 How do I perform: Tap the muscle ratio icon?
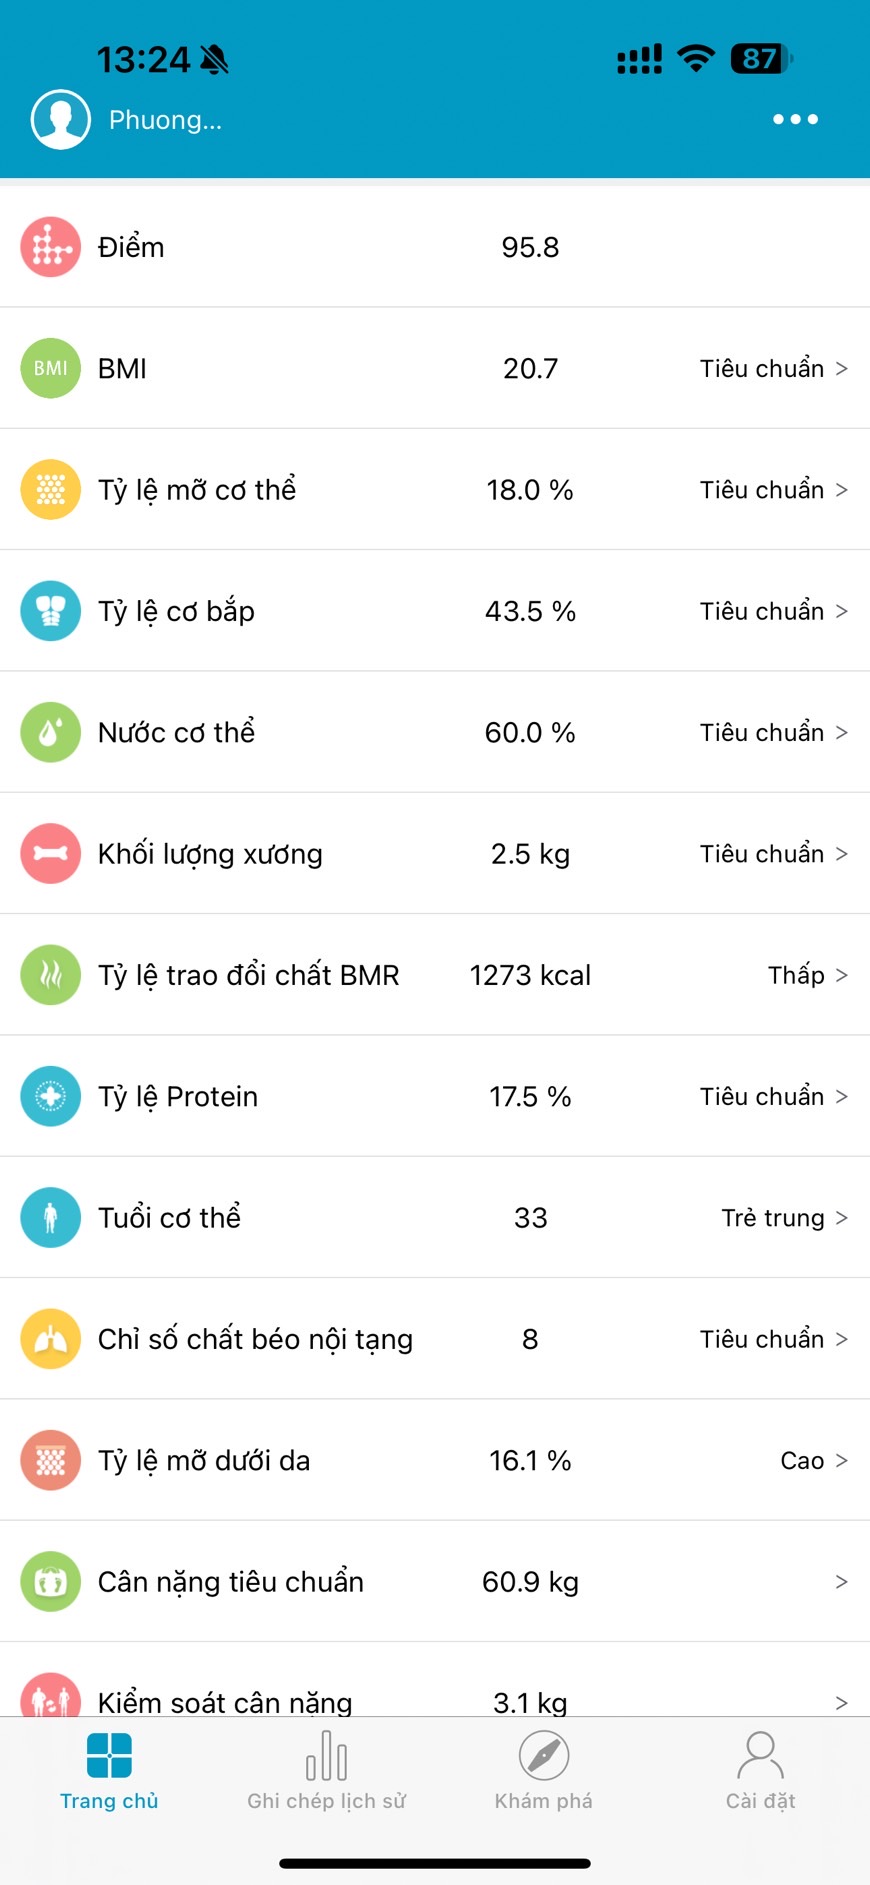coord(51,611)
